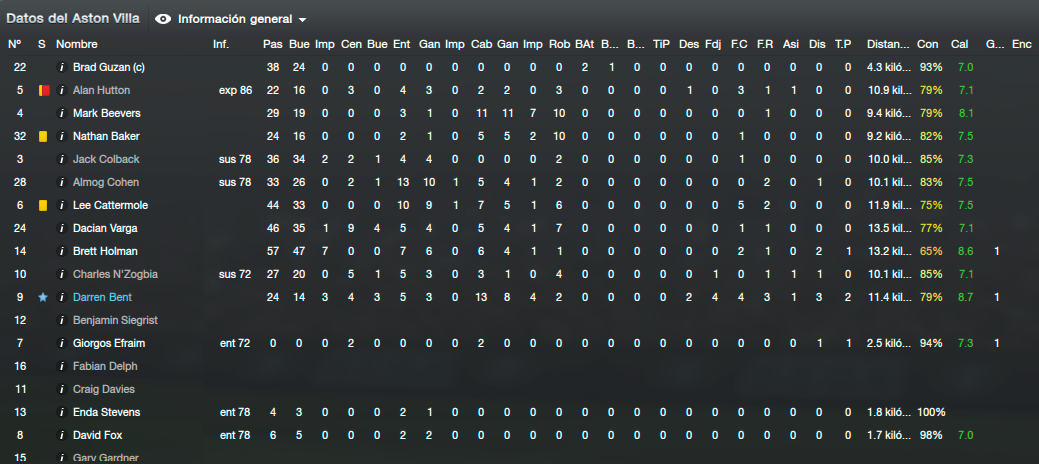Click the info icon for Brett Holman
Viewport: 1039px width, 464px height.
[x=62, y=252]
